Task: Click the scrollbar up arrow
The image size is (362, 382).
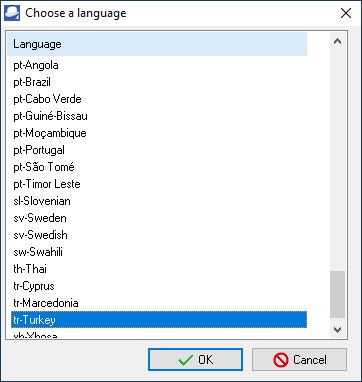Action: 337,41
